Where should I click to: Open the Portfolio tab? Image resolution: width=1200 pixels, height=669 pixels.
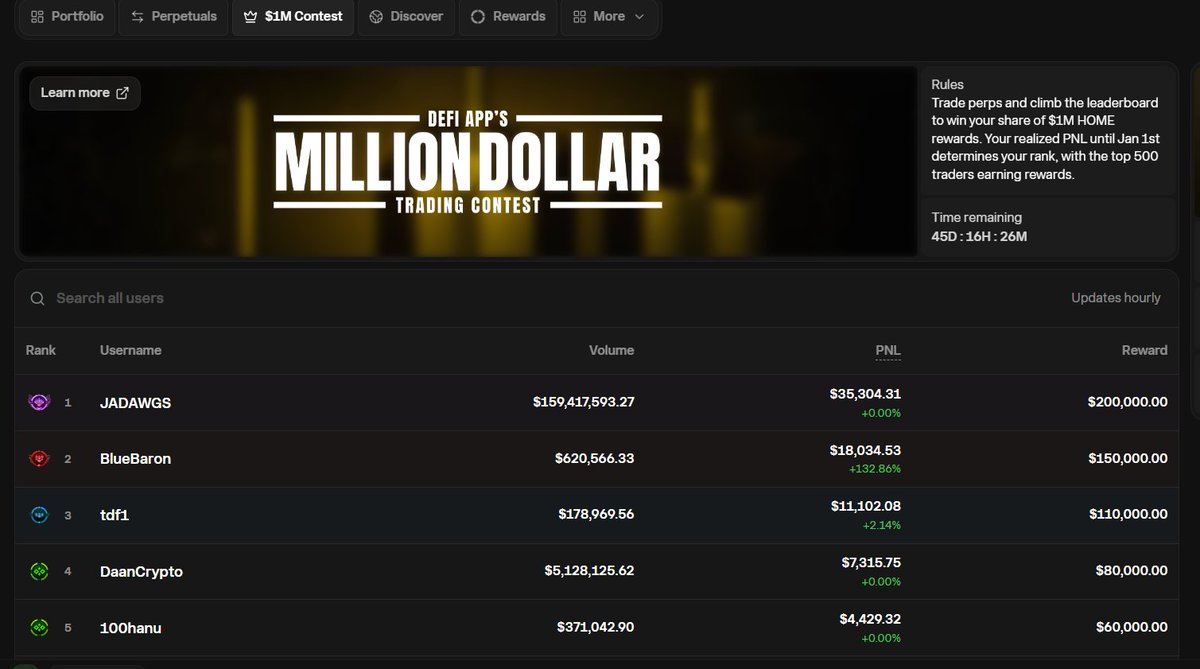[x=66, y=17]
